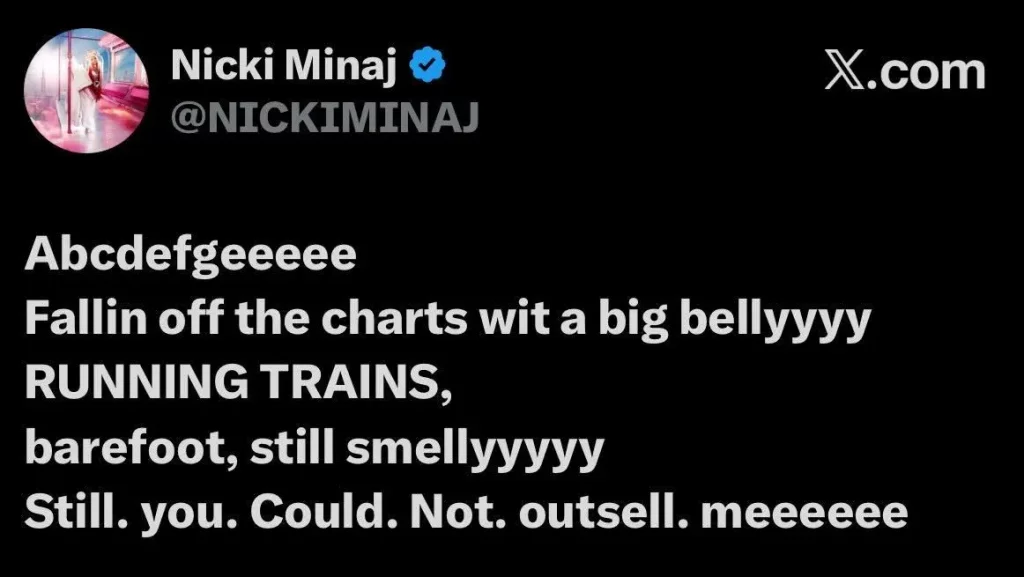Click the word "Could." in the last line

point(324,512)
